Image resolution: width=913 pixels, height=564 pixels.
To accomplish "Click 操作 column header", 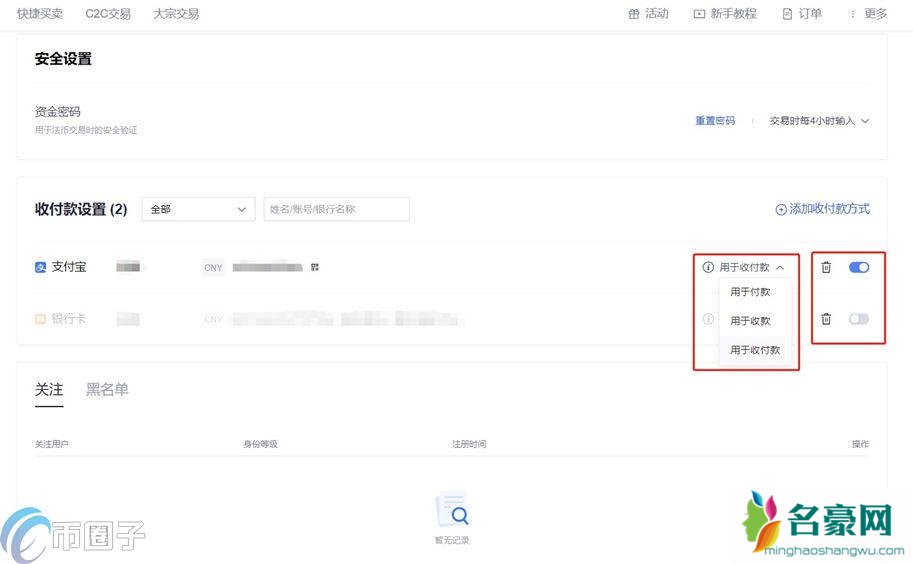I will click(861, 444).
